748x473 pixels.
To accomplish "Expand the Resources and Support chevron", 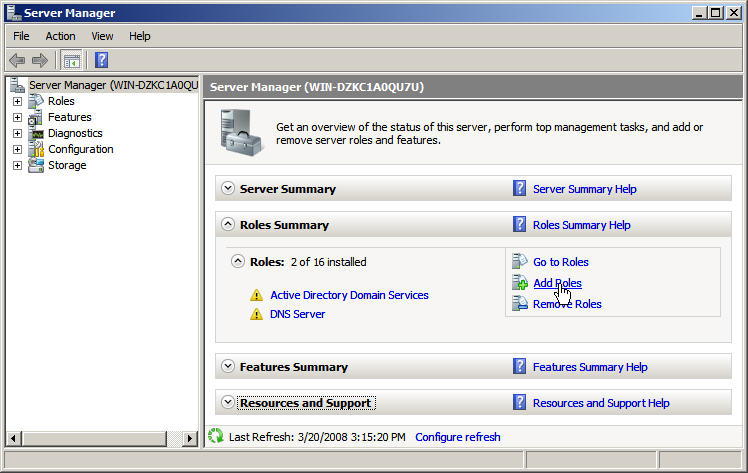I will click(x=228, y=402).
